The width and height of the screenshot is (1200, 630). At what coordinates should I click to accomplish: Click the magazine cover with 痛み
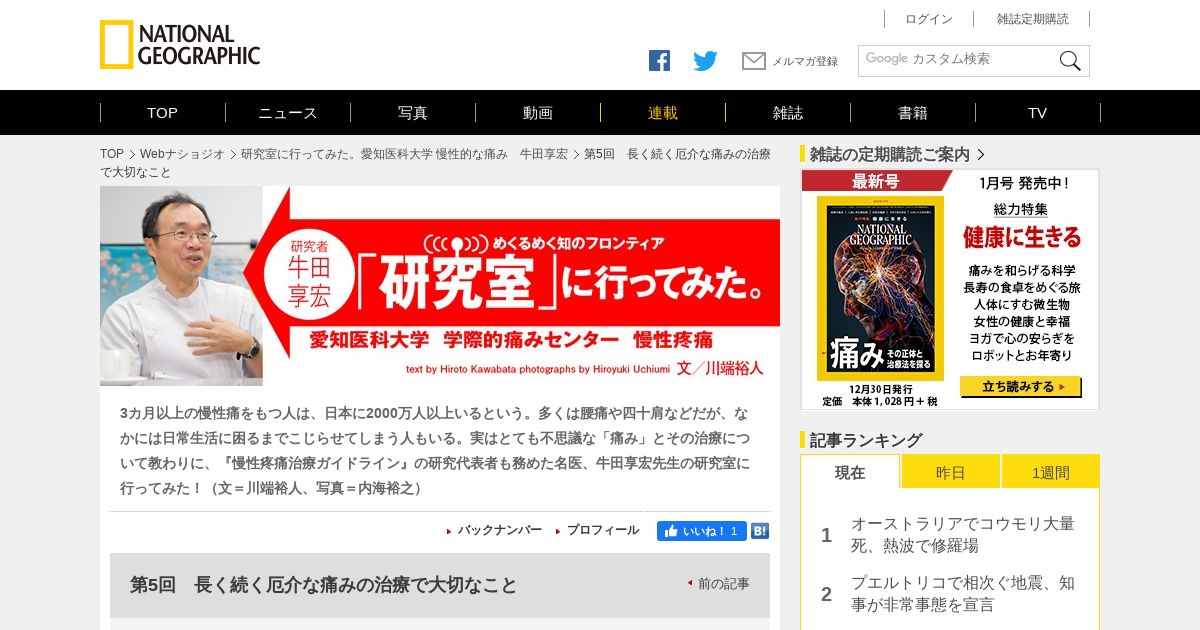[880, 288]
